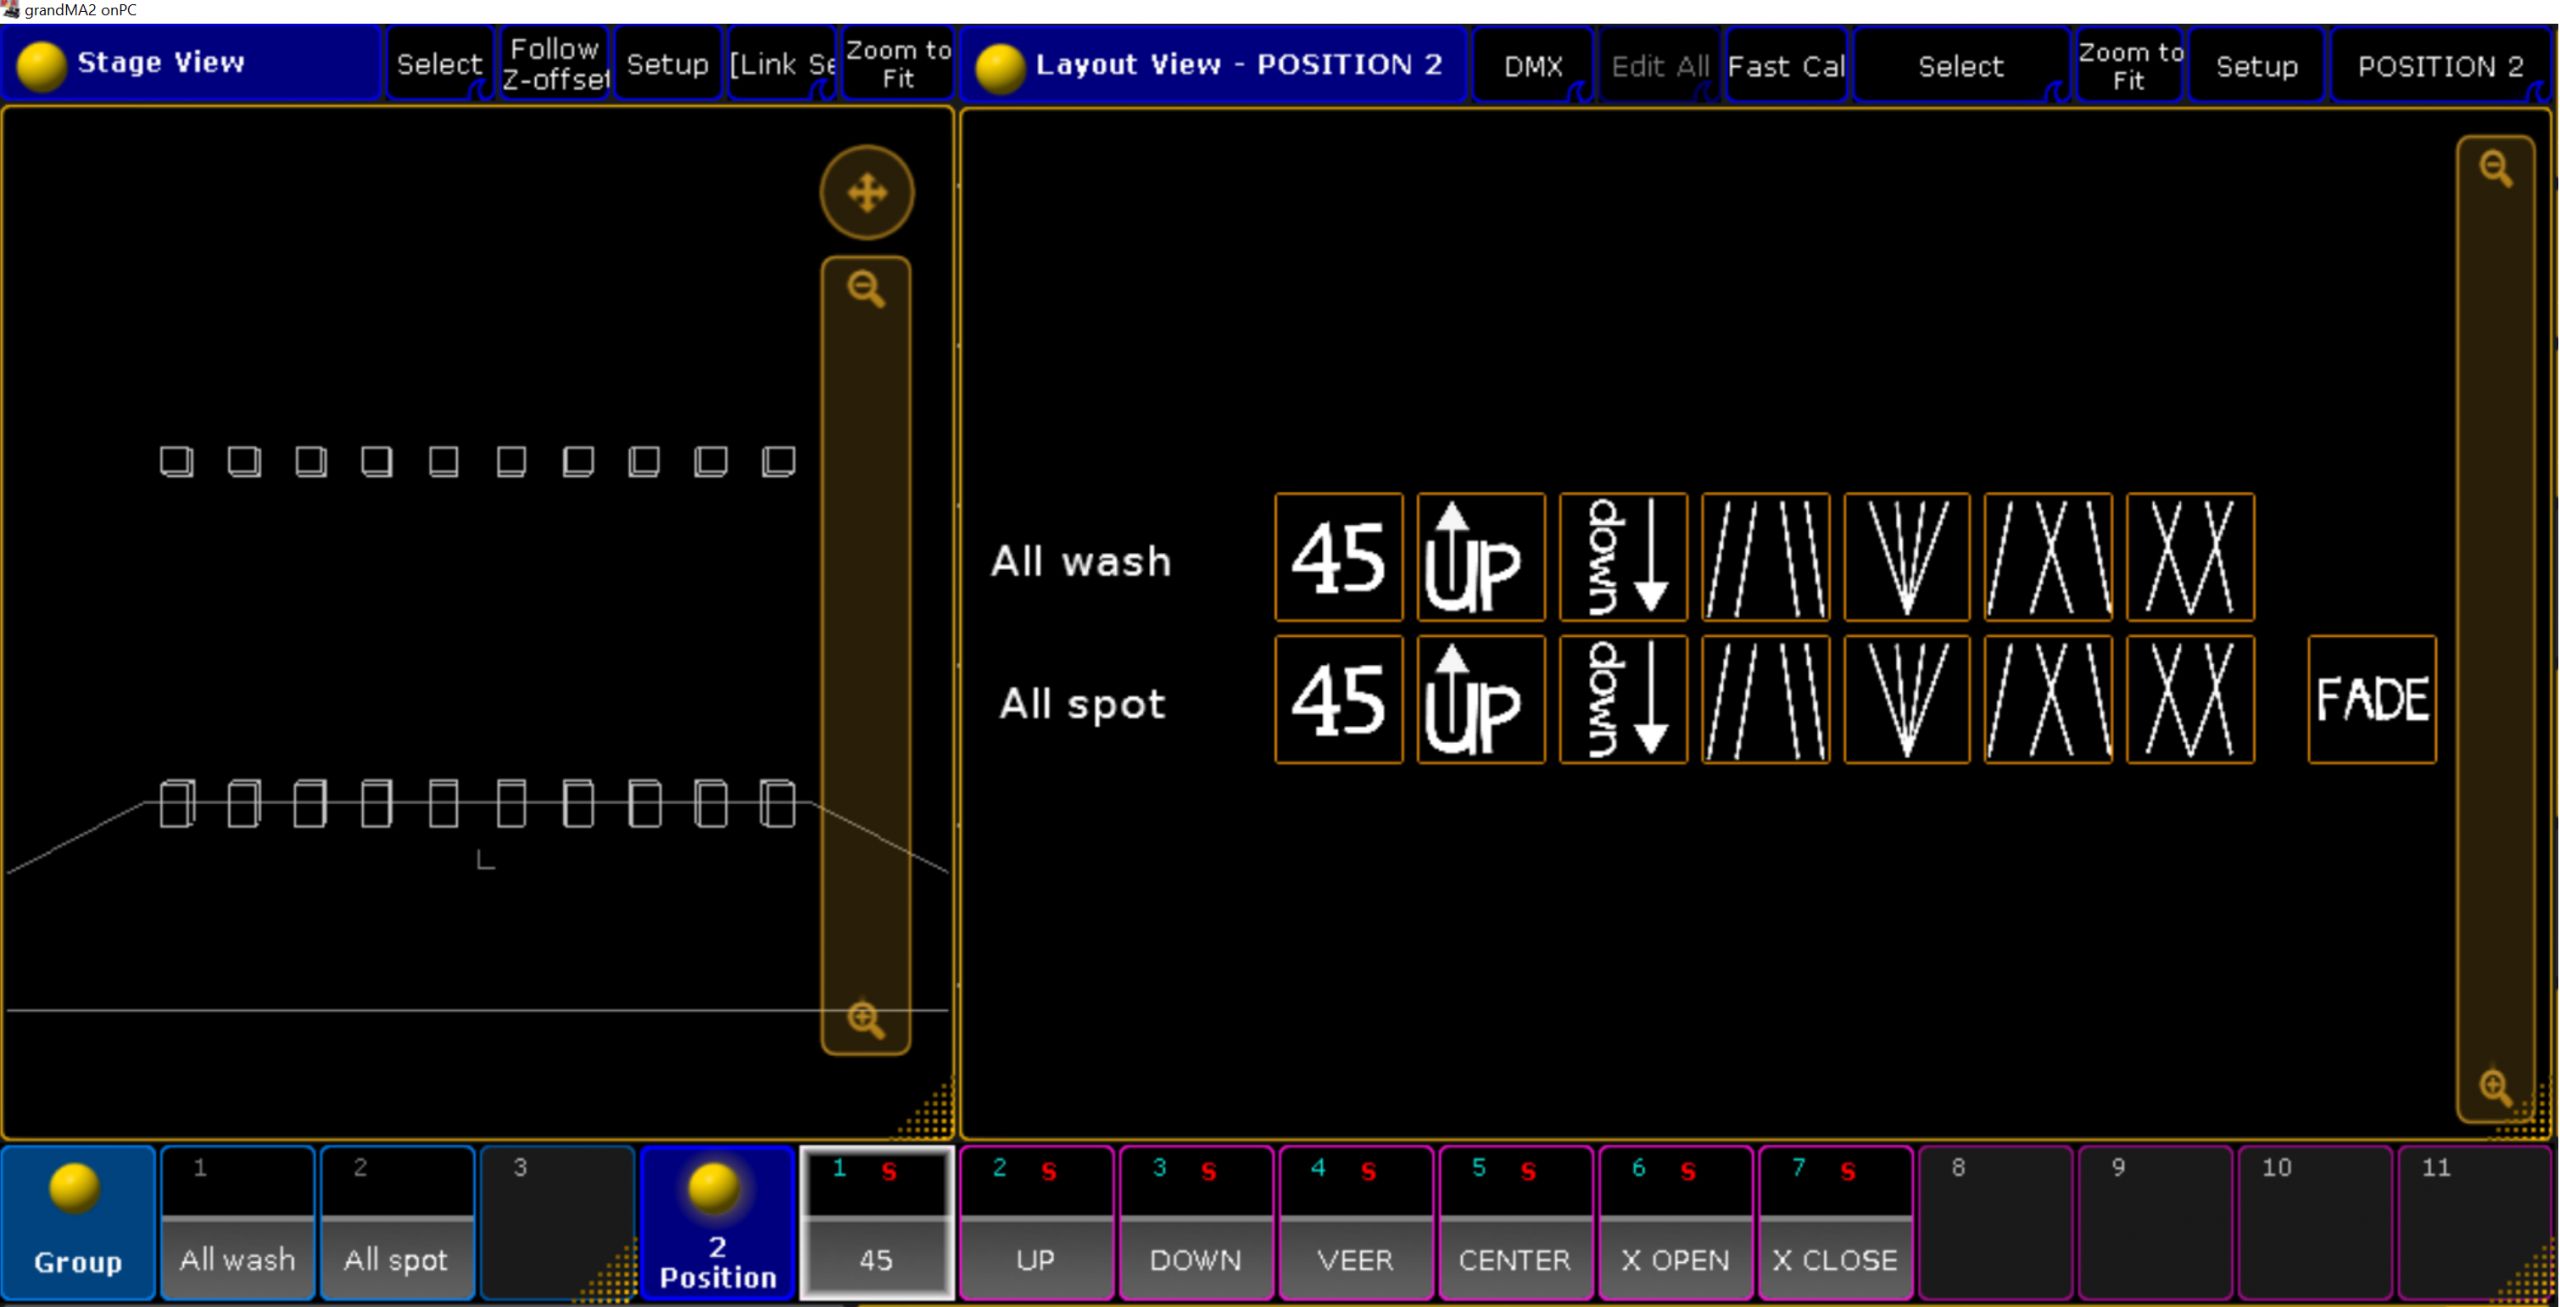Viewport: 2560px width, 1307px height.
Task: Zoom out in the Layout View
Action: click(2496, 168)
